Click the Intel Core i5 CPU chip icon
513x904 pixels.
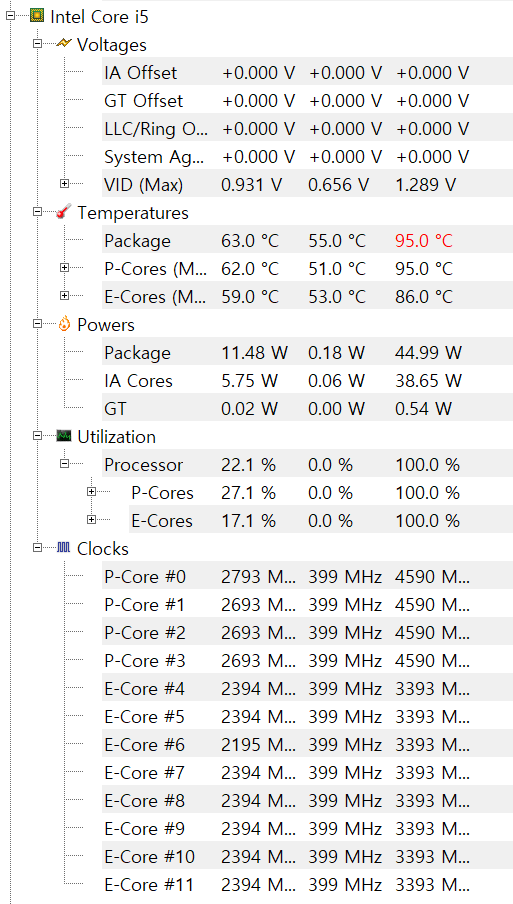click(36, 16)
